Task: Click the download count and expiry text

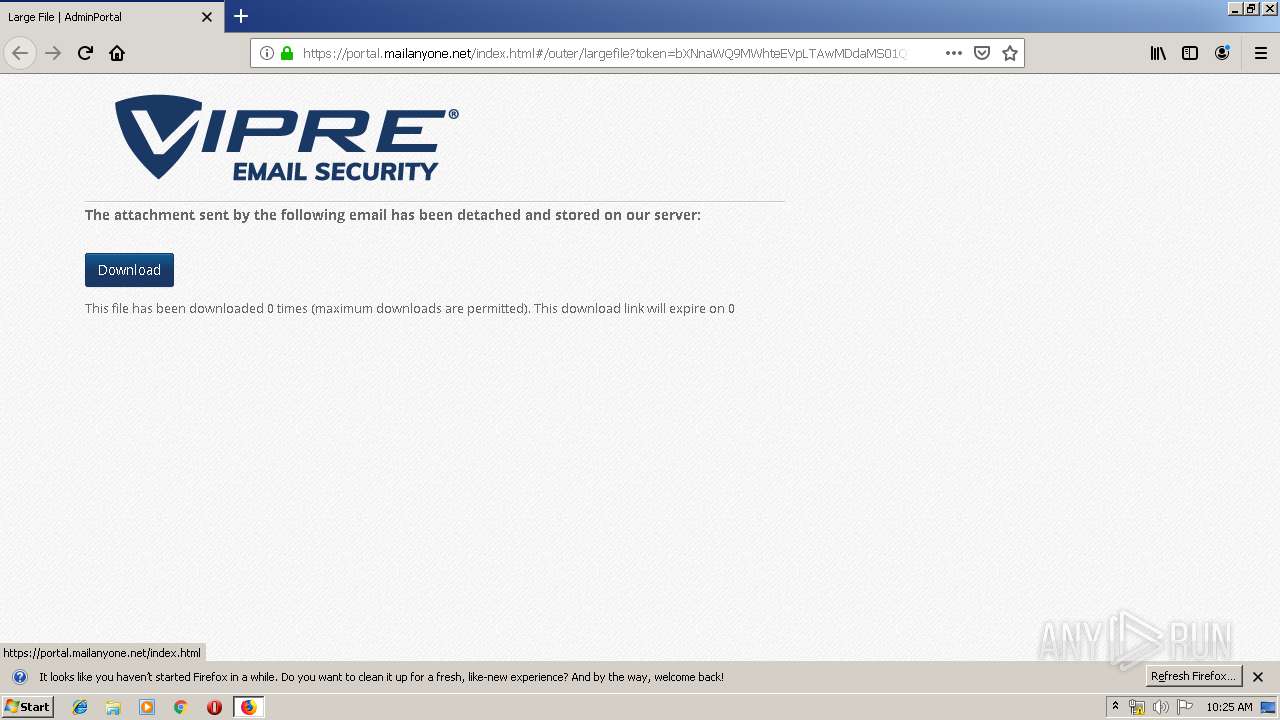Action: [x=410, y=308]
